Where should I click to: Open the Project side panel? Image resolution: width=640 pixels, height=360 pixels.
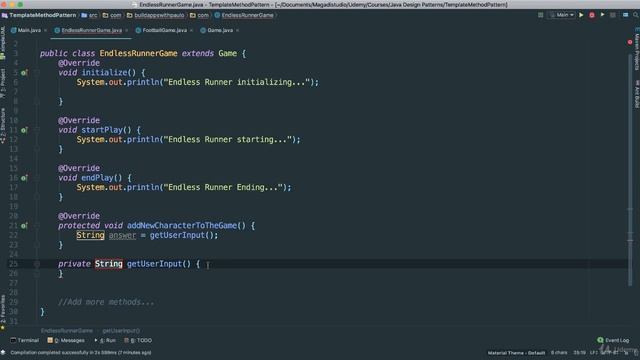[3, 83]
